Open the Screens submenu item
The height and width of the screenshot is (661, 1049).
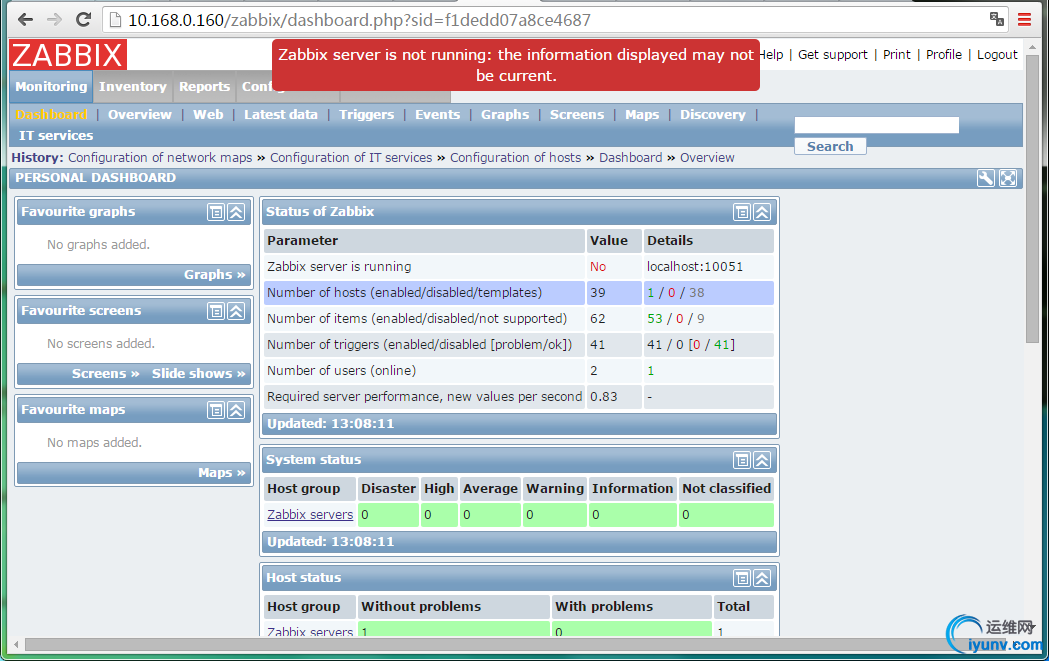click(x=577, y=114)
